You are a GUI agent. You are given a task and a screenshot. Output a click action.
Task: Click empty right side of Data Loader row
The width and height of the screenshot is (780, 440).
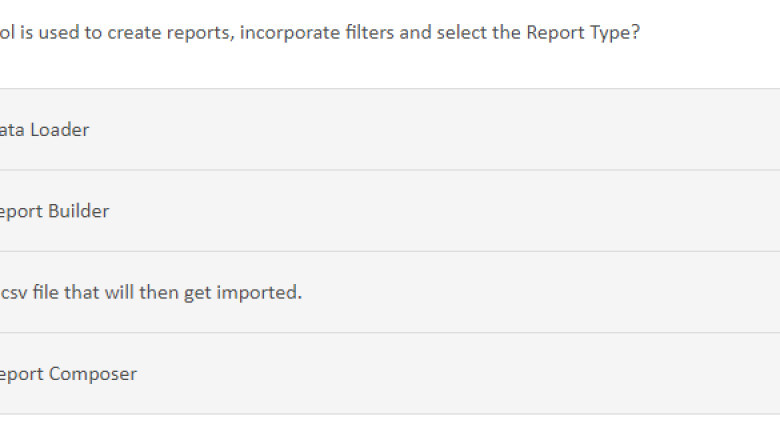600,130
